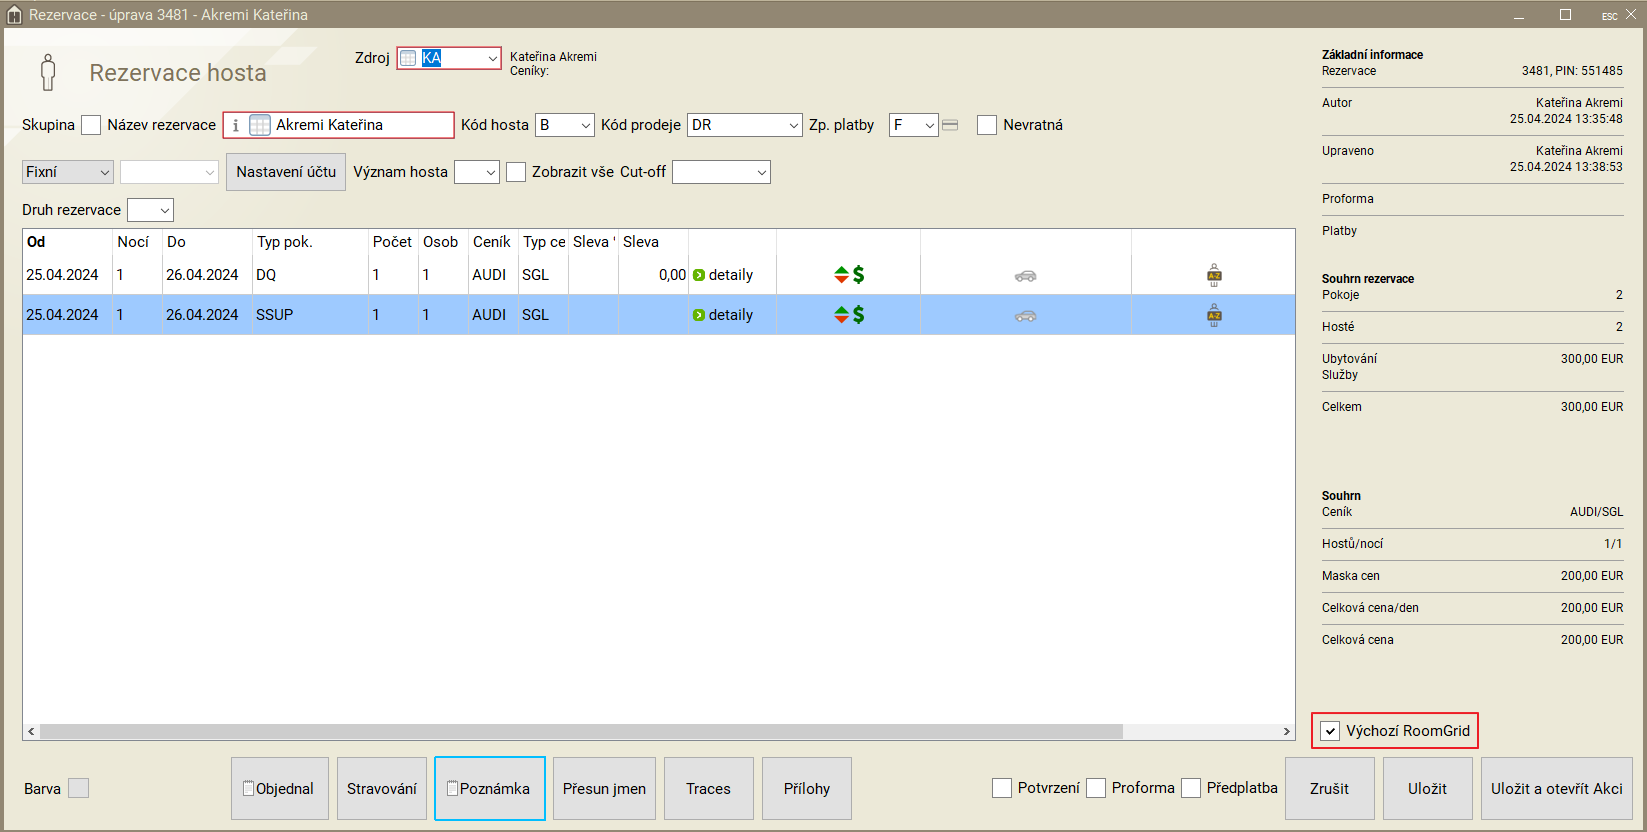
Task: Click the credit card icon beside Zp. platby
Action: point(950,125)
